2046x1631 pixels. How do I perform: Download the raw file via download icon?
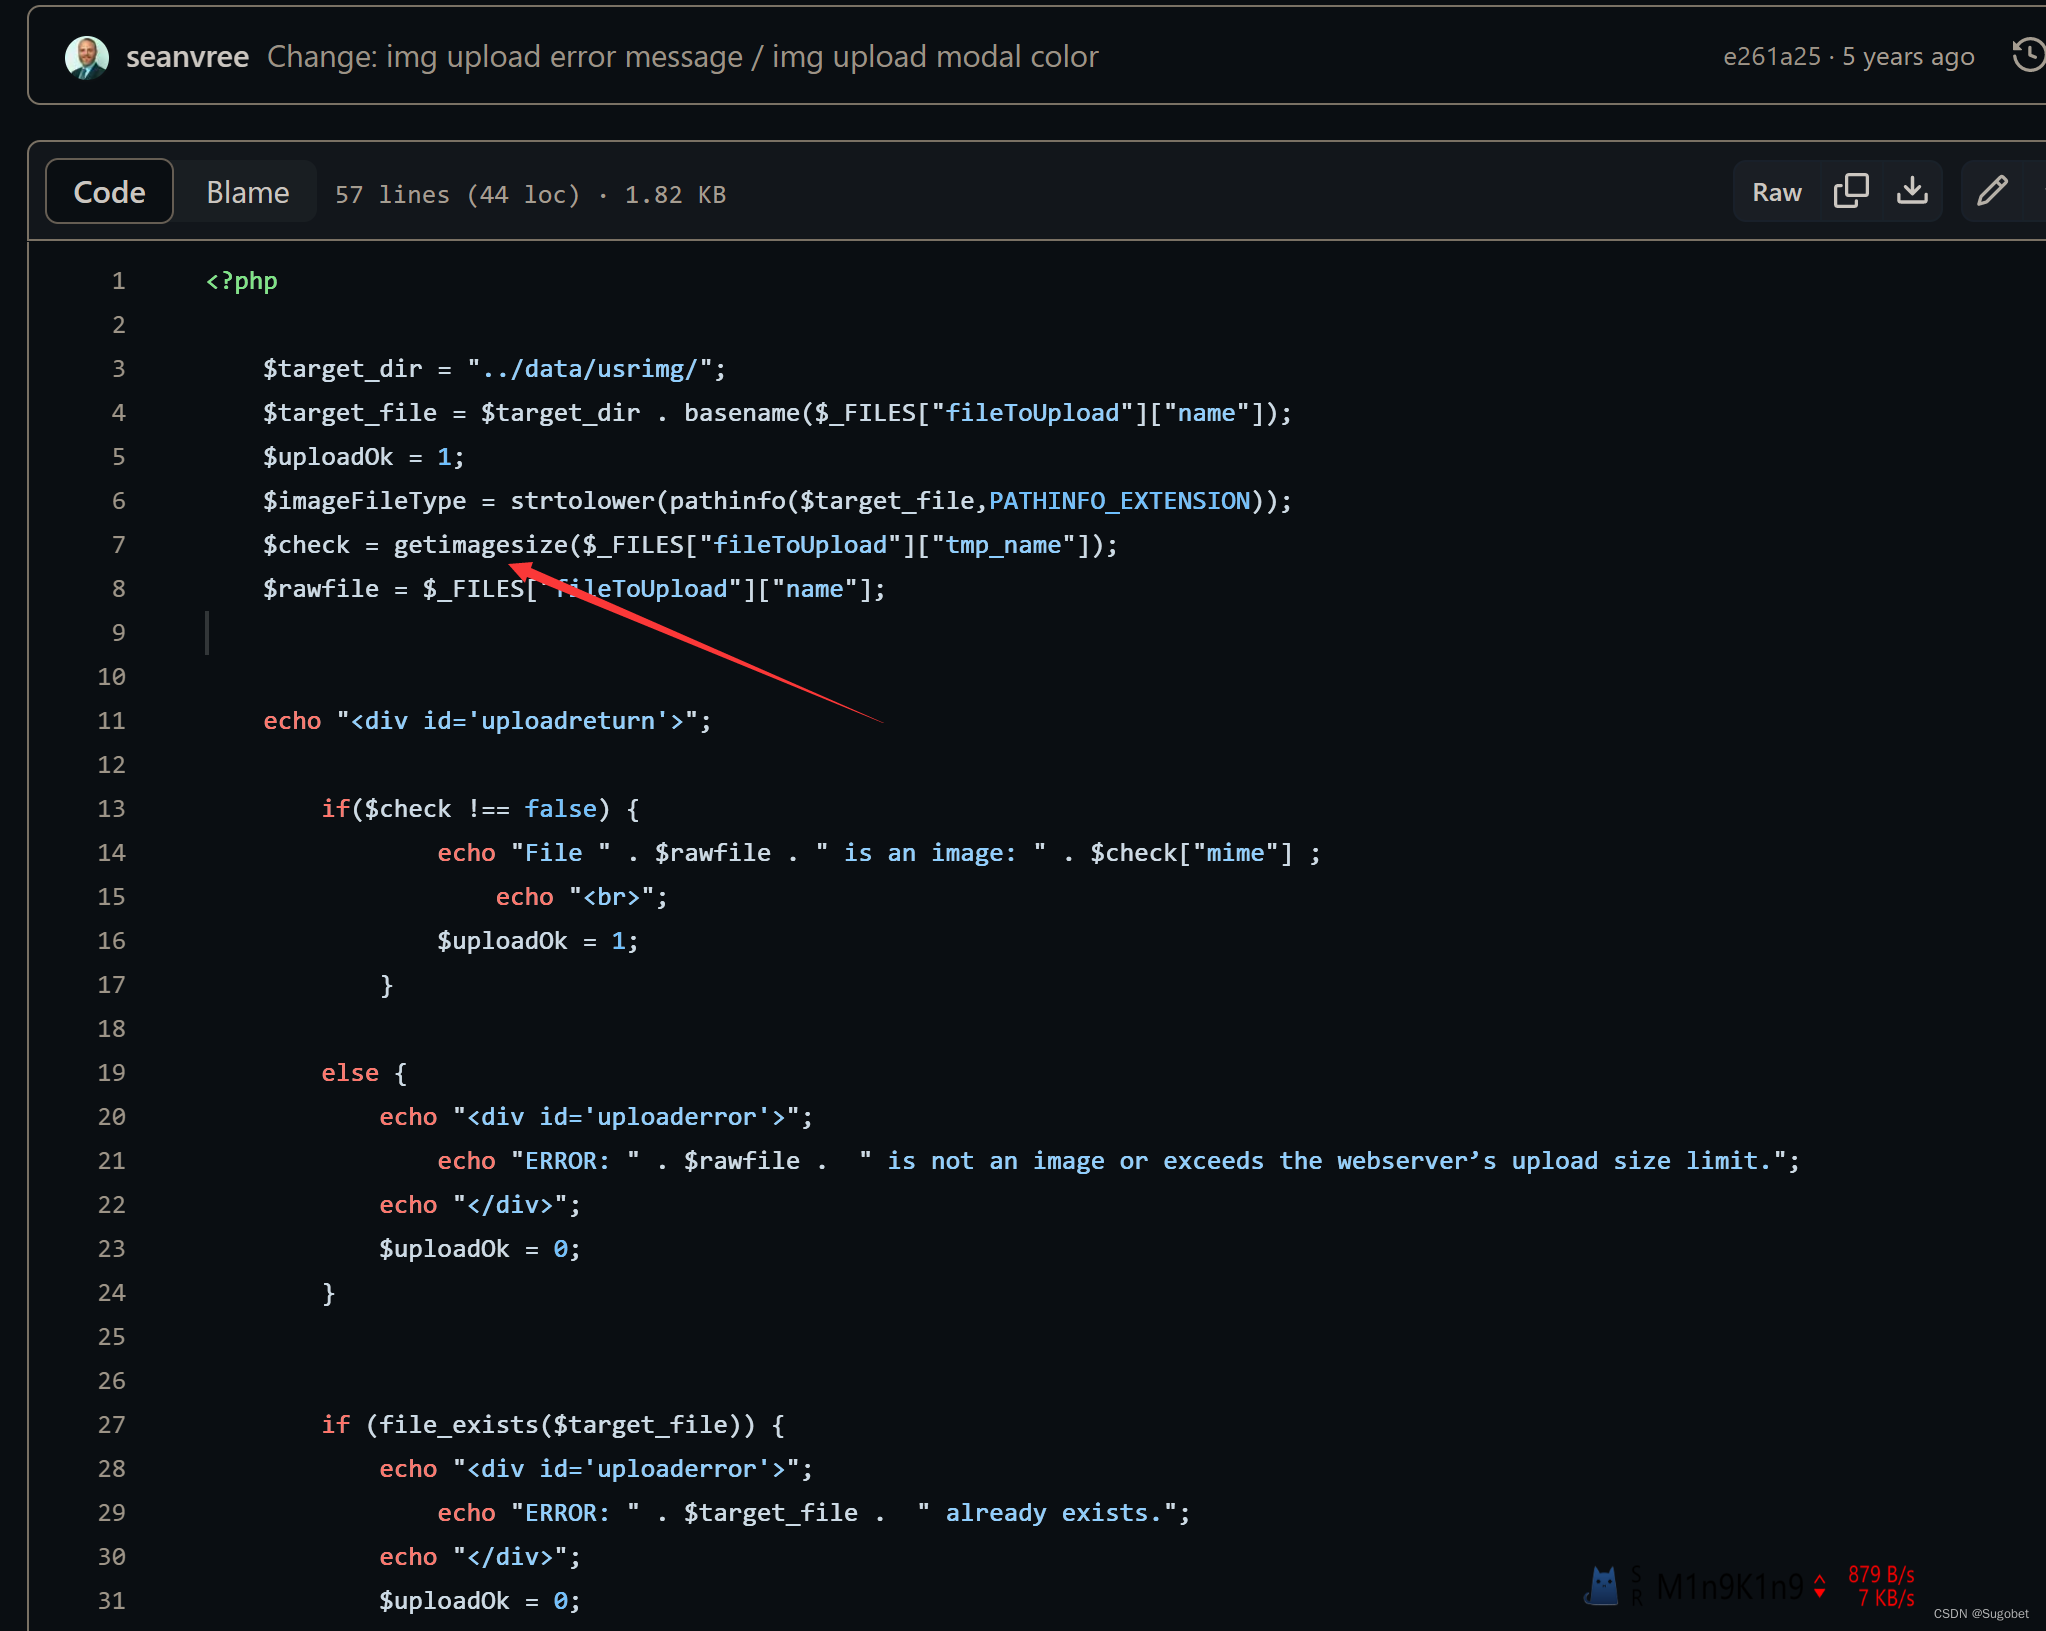pyautogui.click(x=1912, y=191)
